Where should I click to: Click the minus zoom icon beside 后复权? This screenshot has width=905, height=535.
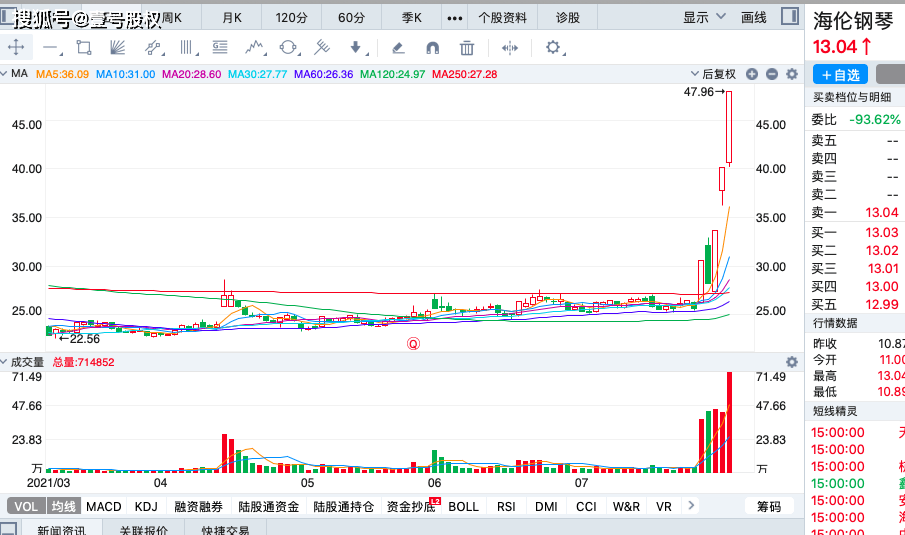[771, 74]
